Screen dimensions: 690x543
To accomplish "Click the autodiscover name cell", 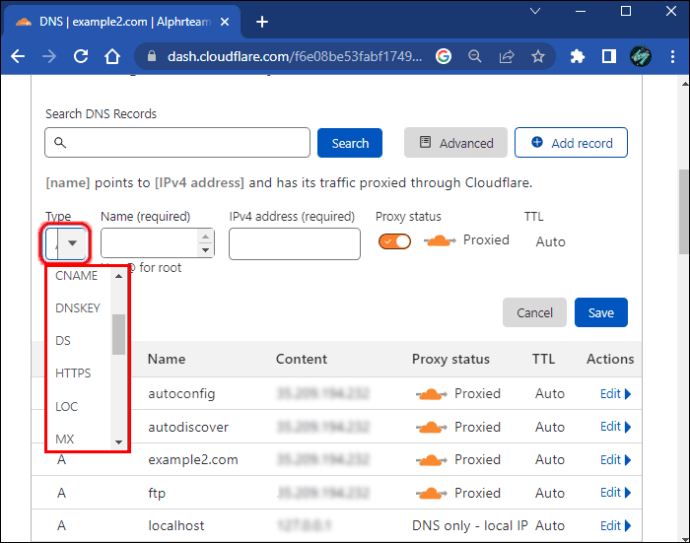I will tap(188, 427).
